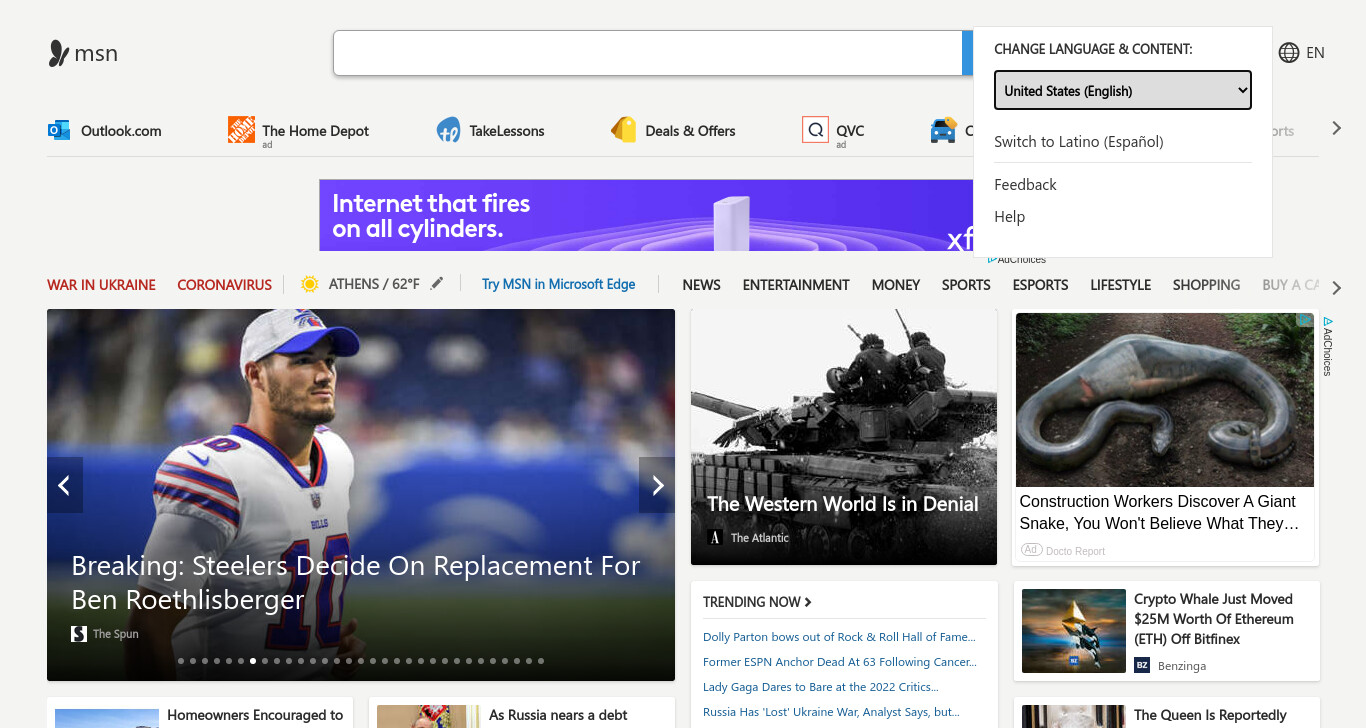Click the sun weather icon
This screenshot has height=728, width=1366.
[x=310, y=284]
